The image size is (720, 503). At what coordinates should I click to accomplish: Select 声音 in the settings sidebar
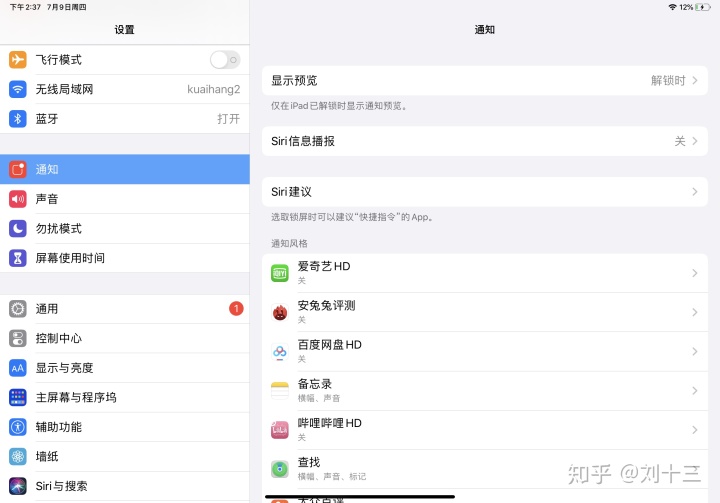coord(124,199)
